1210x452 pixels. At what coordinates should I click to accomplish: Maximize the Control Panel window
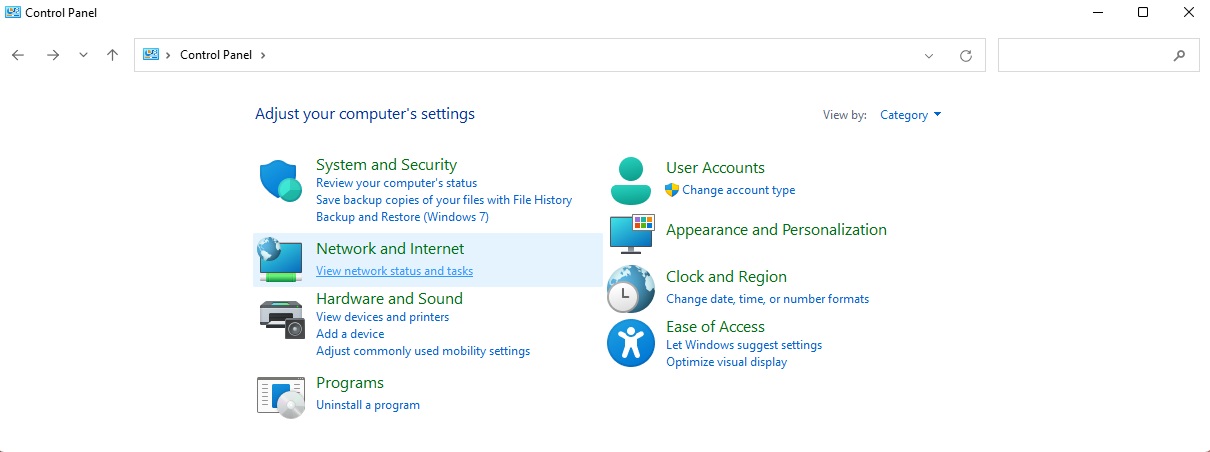coord(1143,13)
